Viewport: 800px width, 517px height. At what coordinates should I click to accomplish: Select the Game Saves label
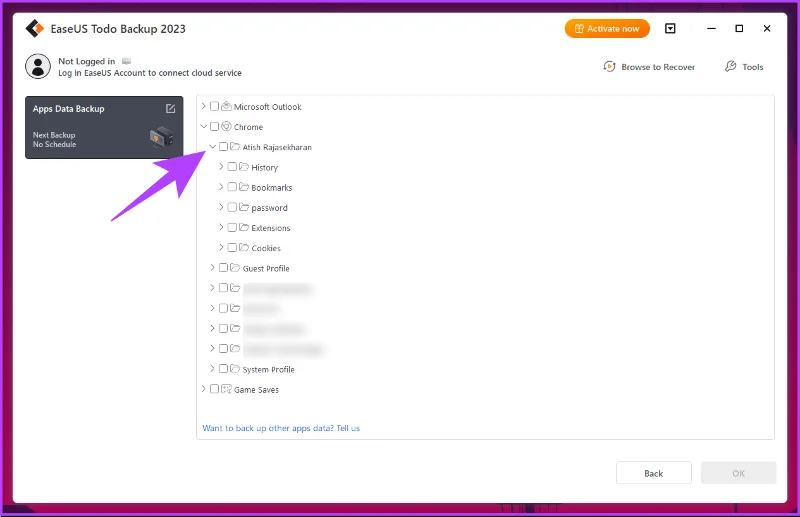click(256, 389)
